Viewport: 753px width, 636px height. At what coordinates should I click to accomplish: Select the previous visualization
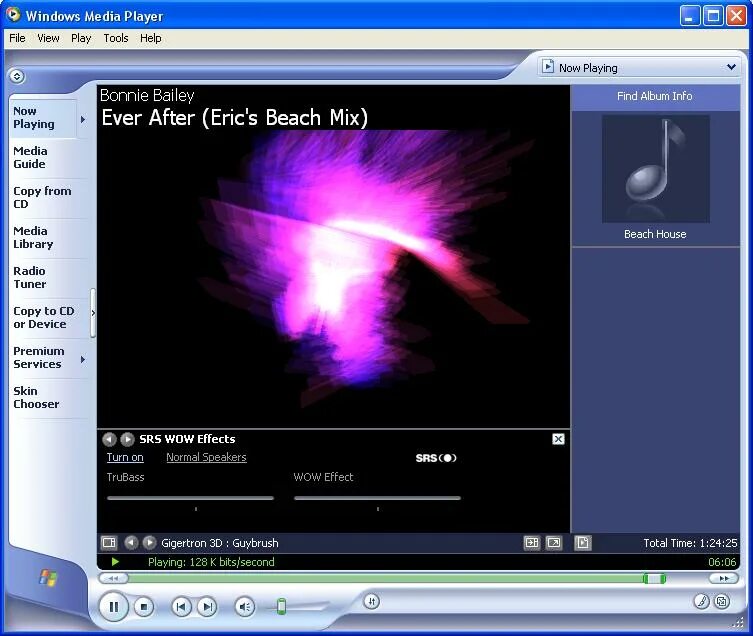tap(131, 543)
